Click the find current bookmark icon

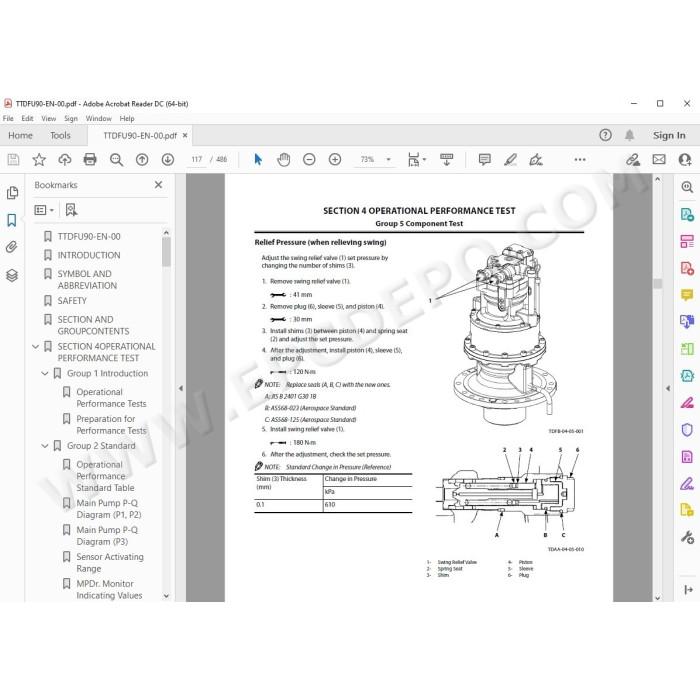tap(71, 210)
